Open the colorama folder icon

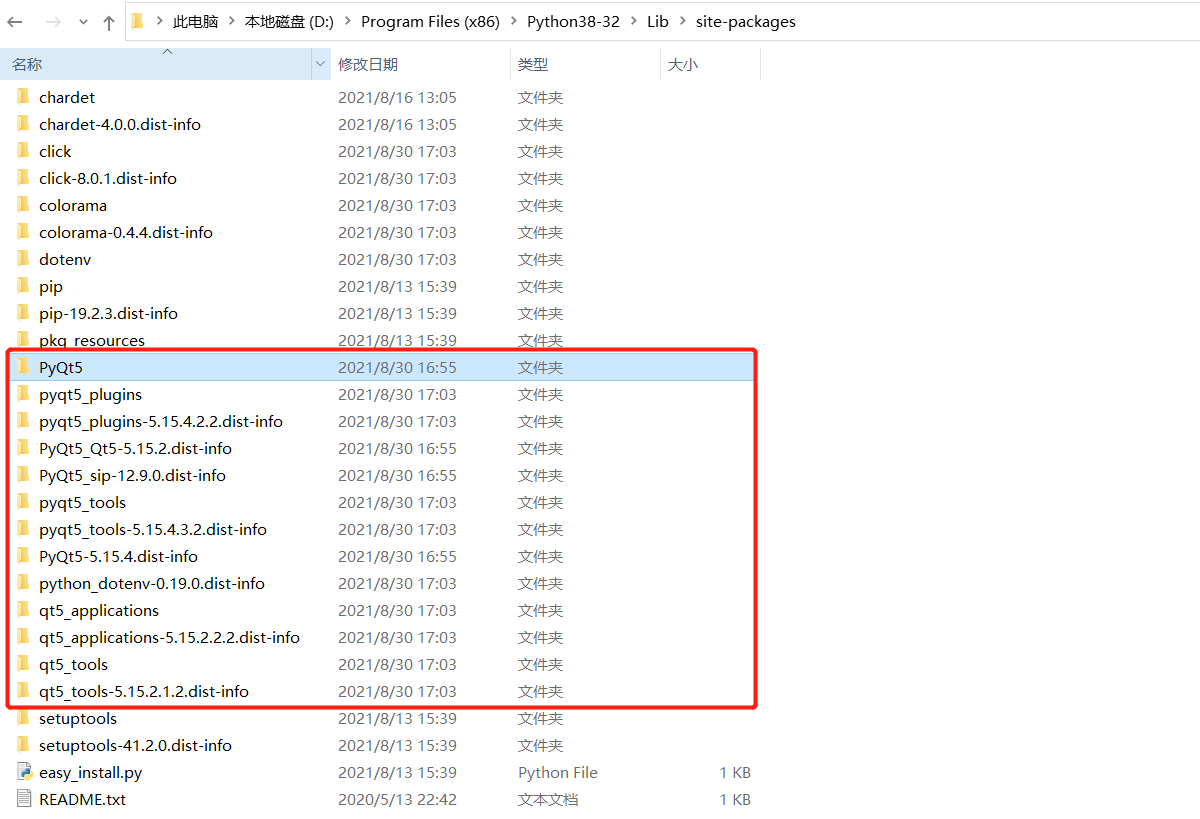point(24,205)
